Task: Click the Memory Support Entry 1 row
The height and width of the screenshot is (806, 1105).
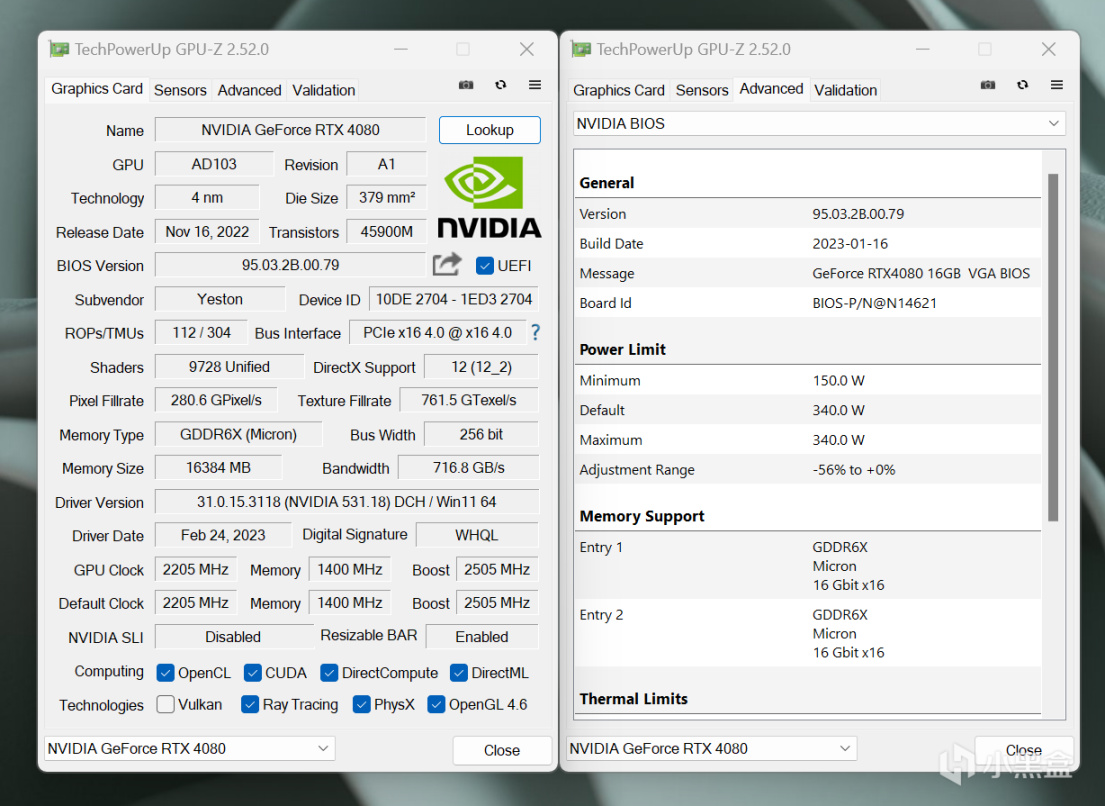Action: (808, 566)
